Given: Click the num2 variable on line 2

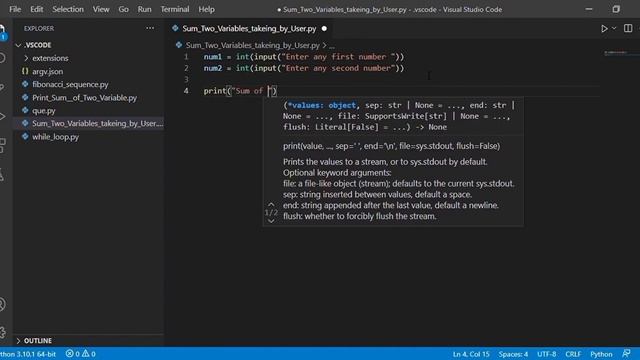Looking at the screenshot, I should point(213,68).
